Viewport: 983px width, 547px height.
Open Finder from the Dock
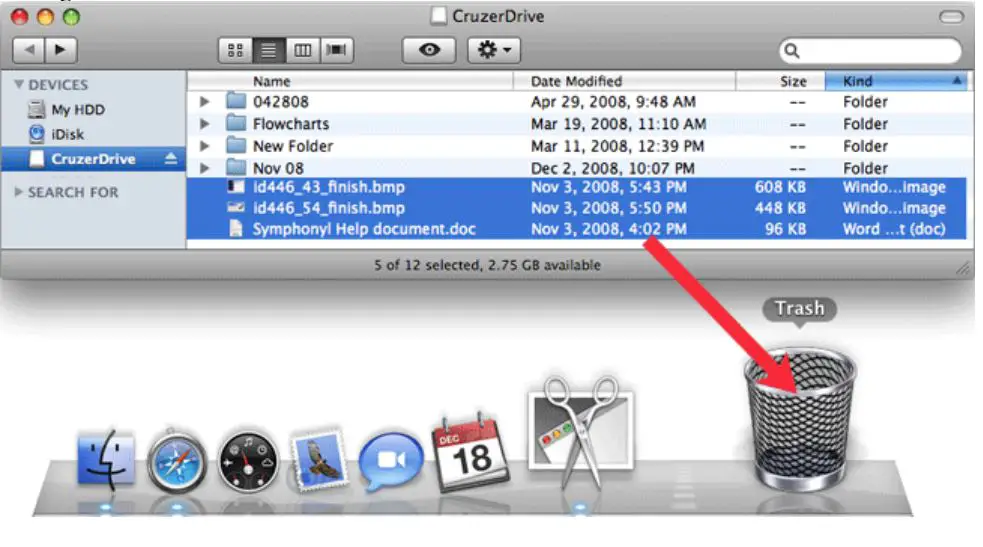coord(105,460)
